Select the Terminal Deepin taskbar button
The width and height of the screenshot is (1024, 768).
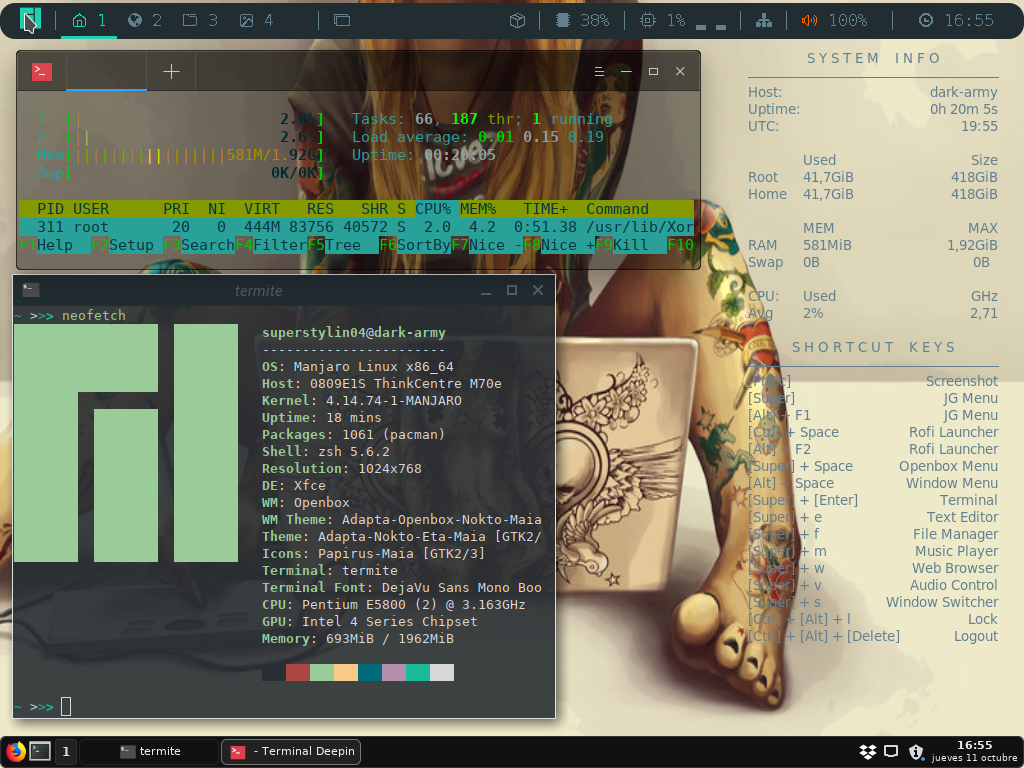click(x=291, y=751)
